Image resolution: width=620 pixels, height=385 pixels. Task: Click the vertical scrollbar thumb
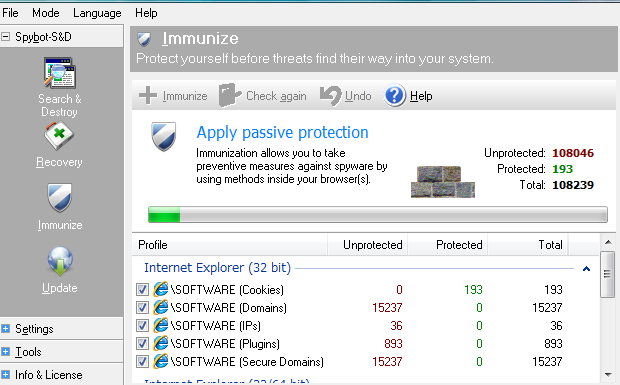607,274
